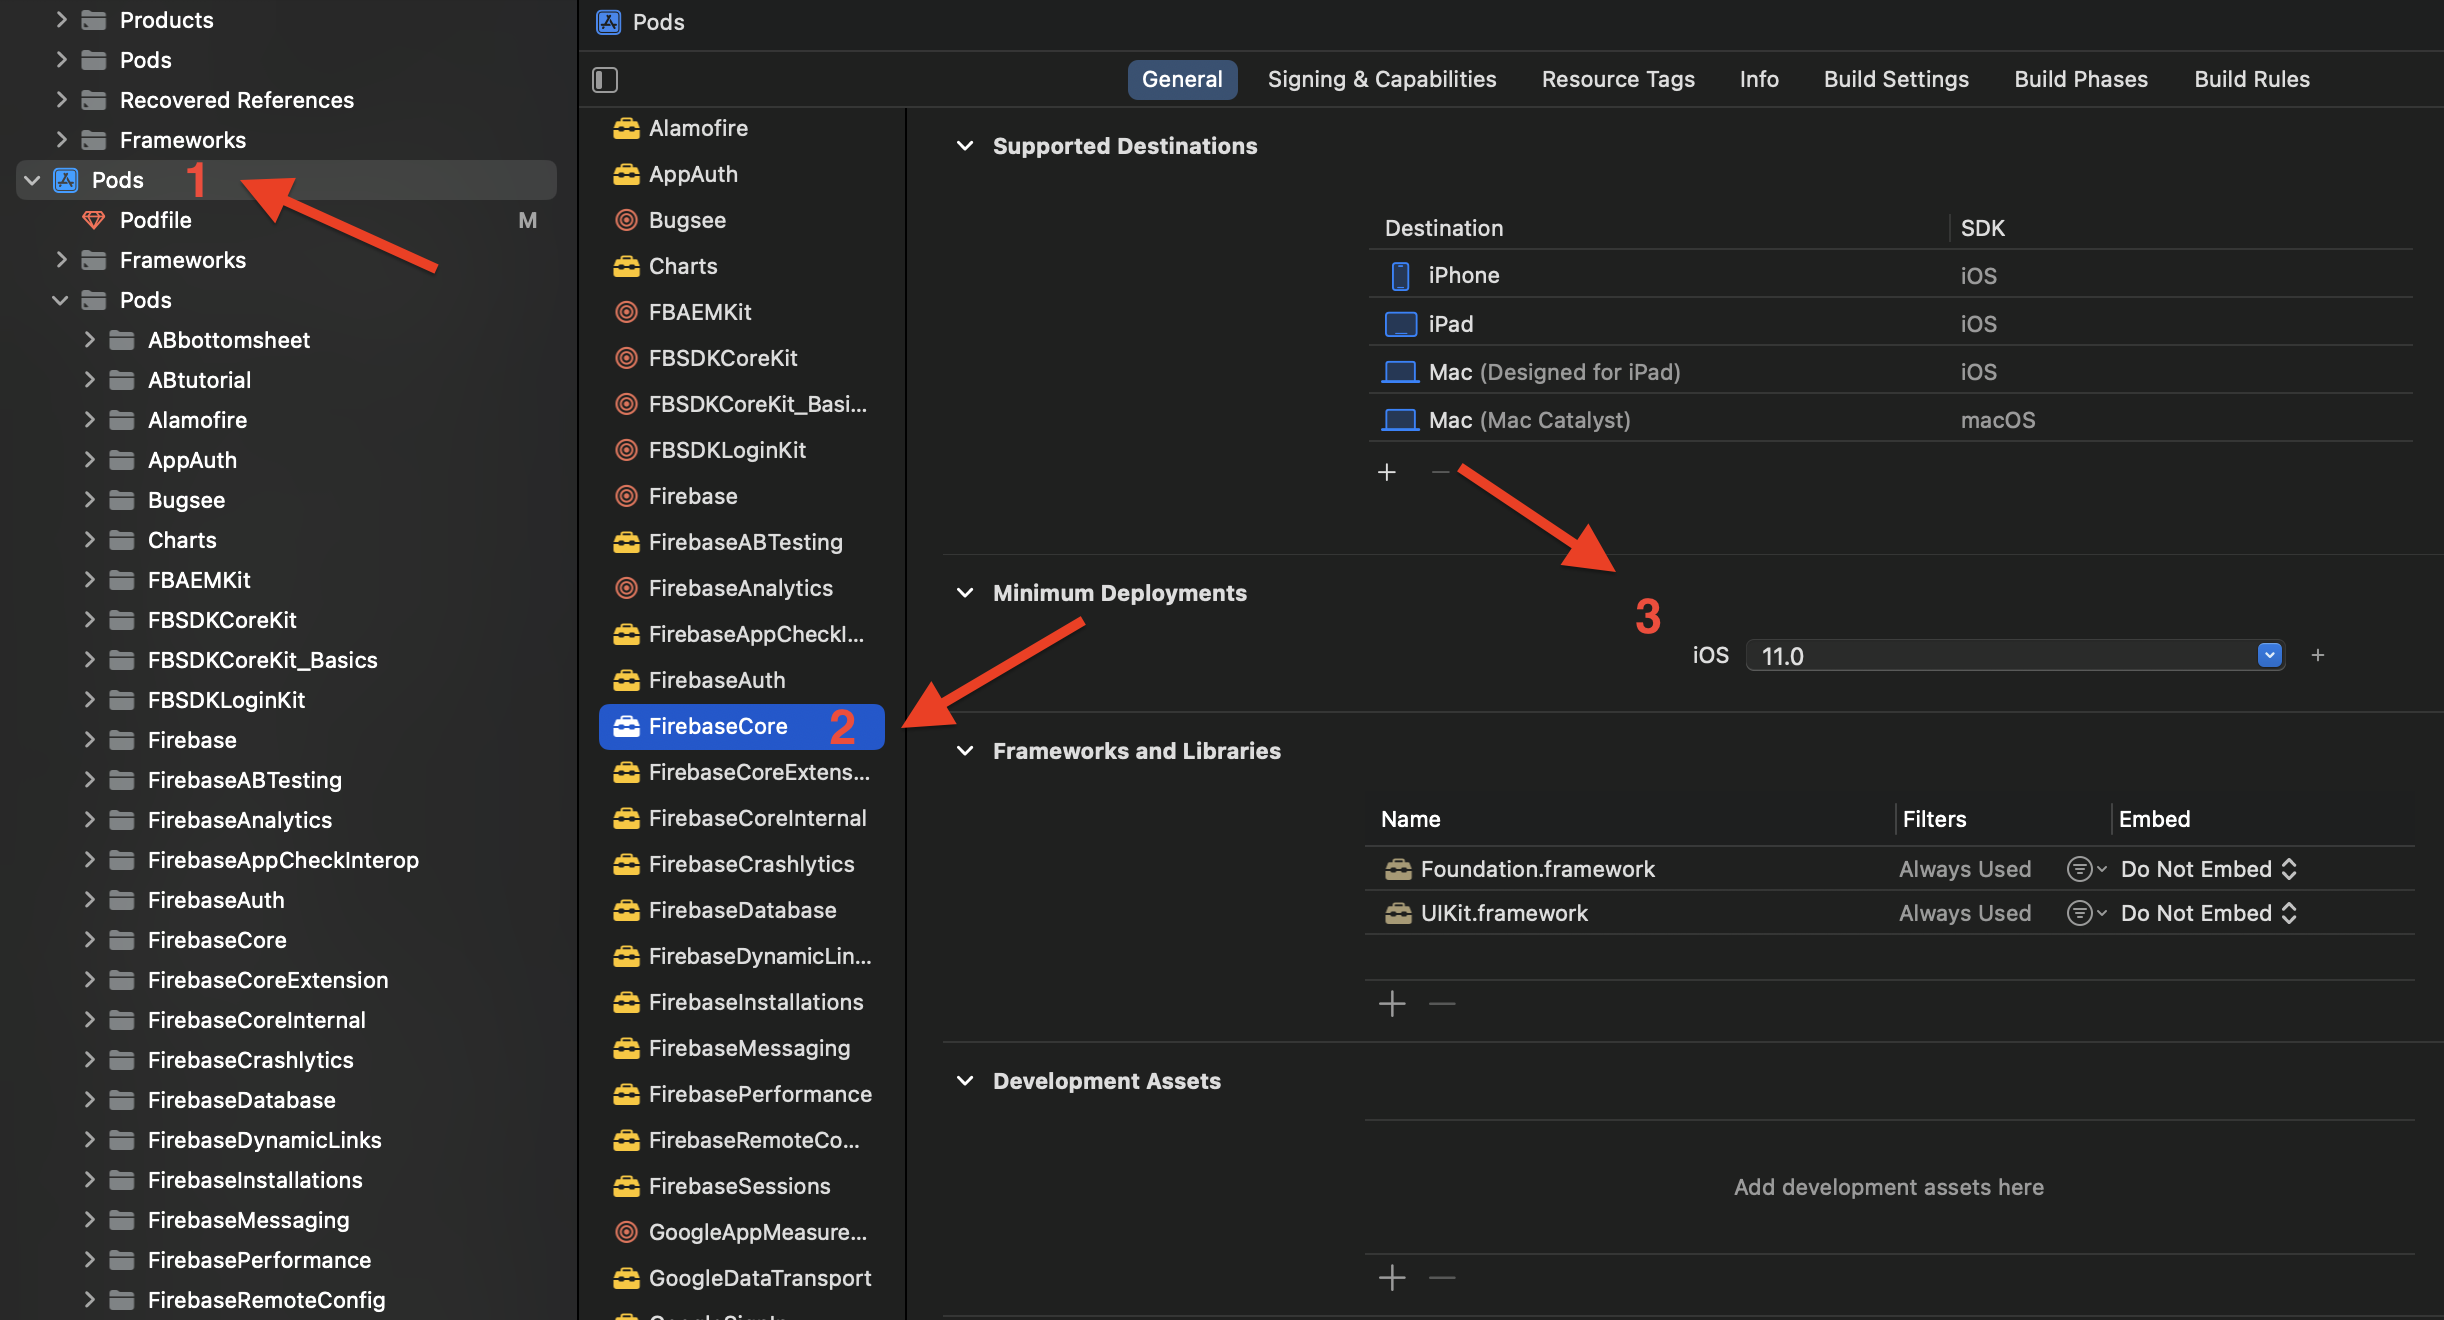Collapse the Frameworks and Libraries section
The height and width of the screenshot is (1320, 2444).
point(965,751)
